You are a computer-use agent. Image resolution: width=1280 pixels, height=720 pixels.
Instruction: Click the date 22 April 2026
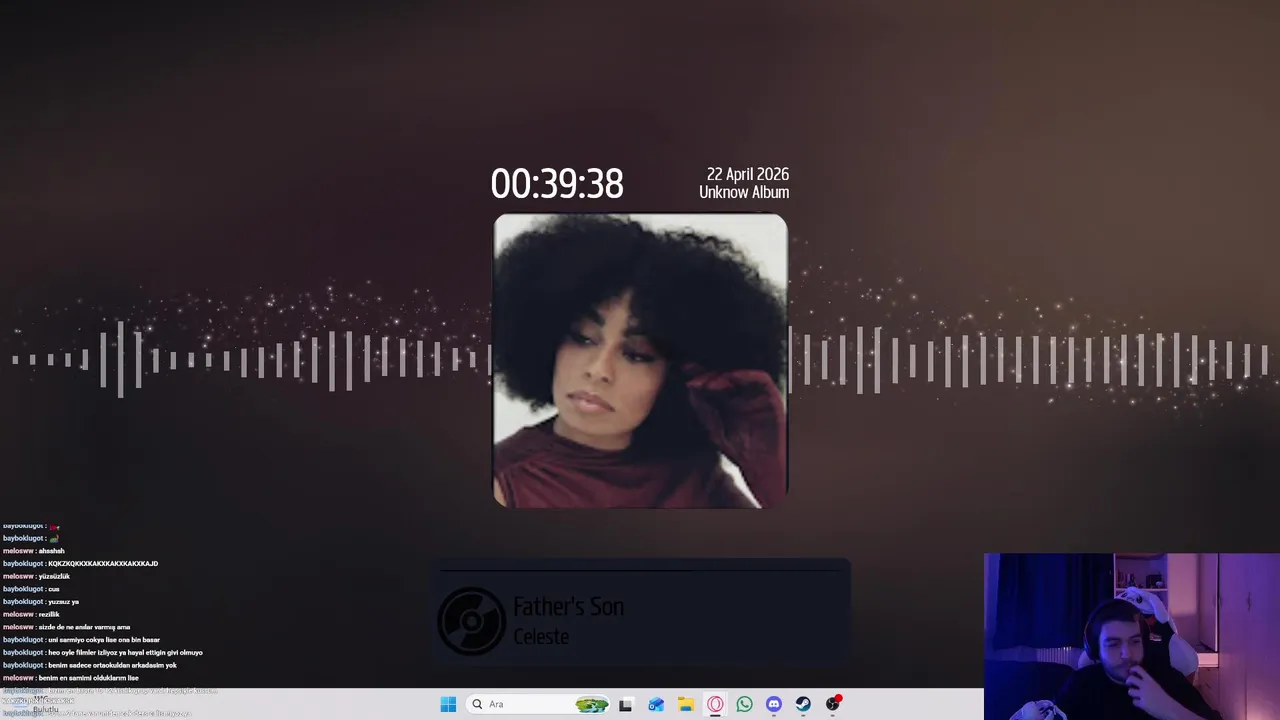[748, 175]
